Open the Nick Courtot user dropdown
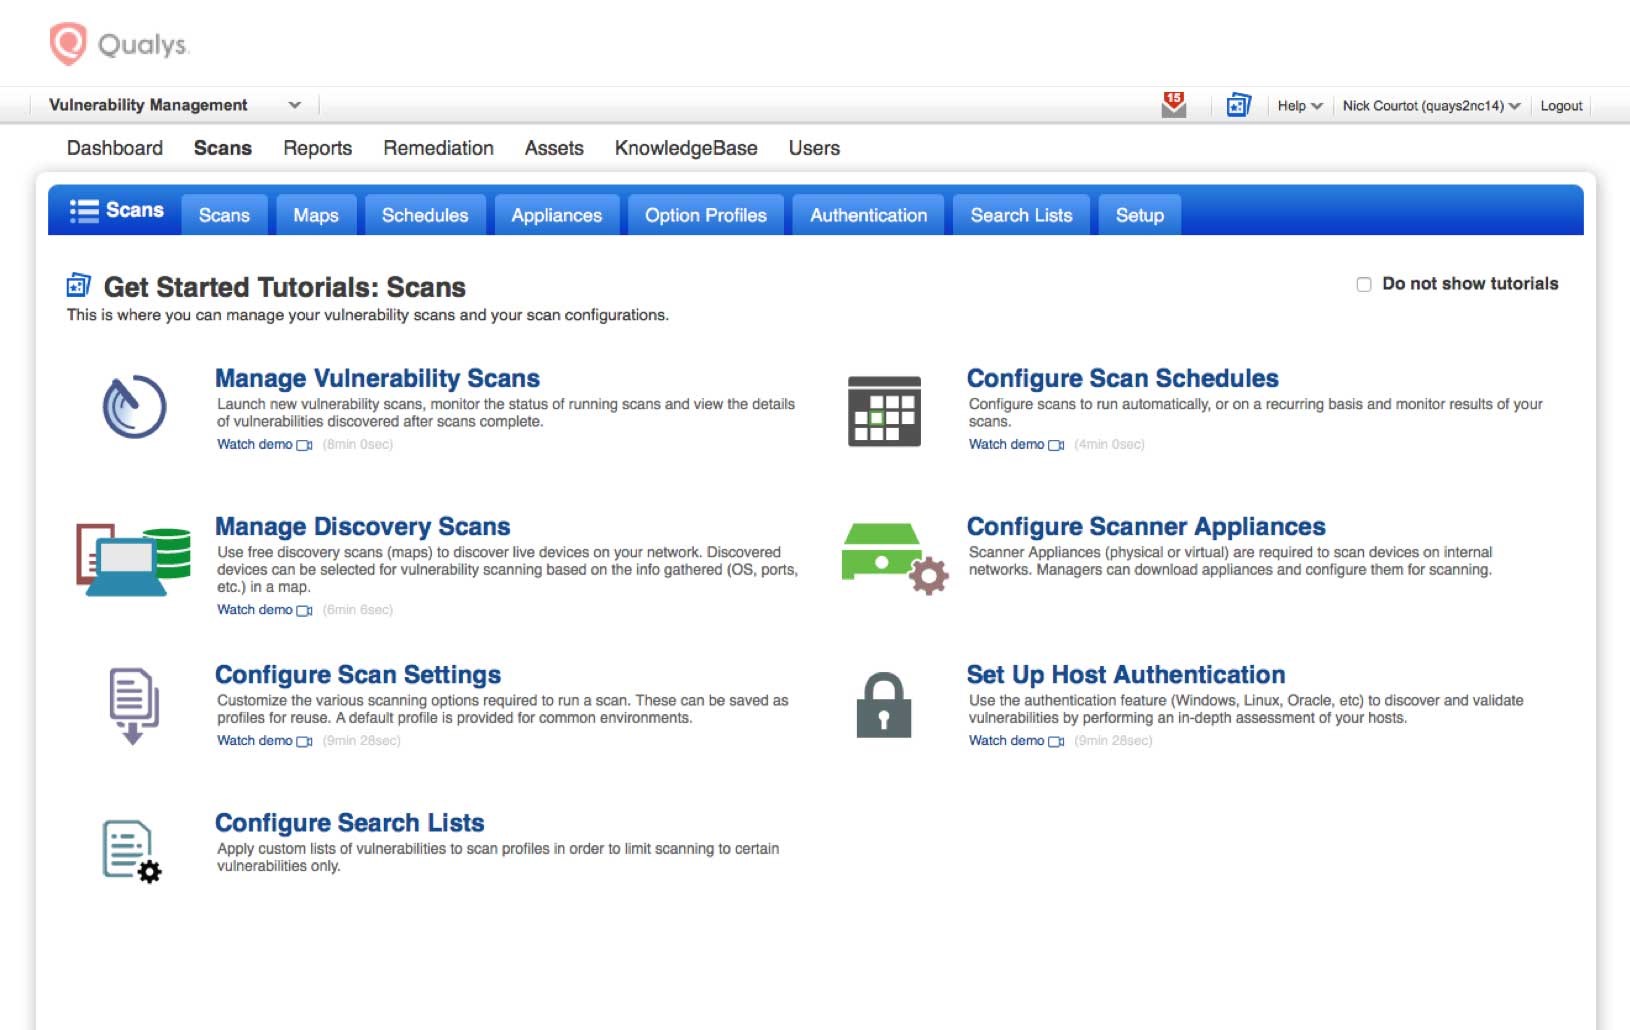This screenshot has height=1030, width=1630. [1431, 105]
